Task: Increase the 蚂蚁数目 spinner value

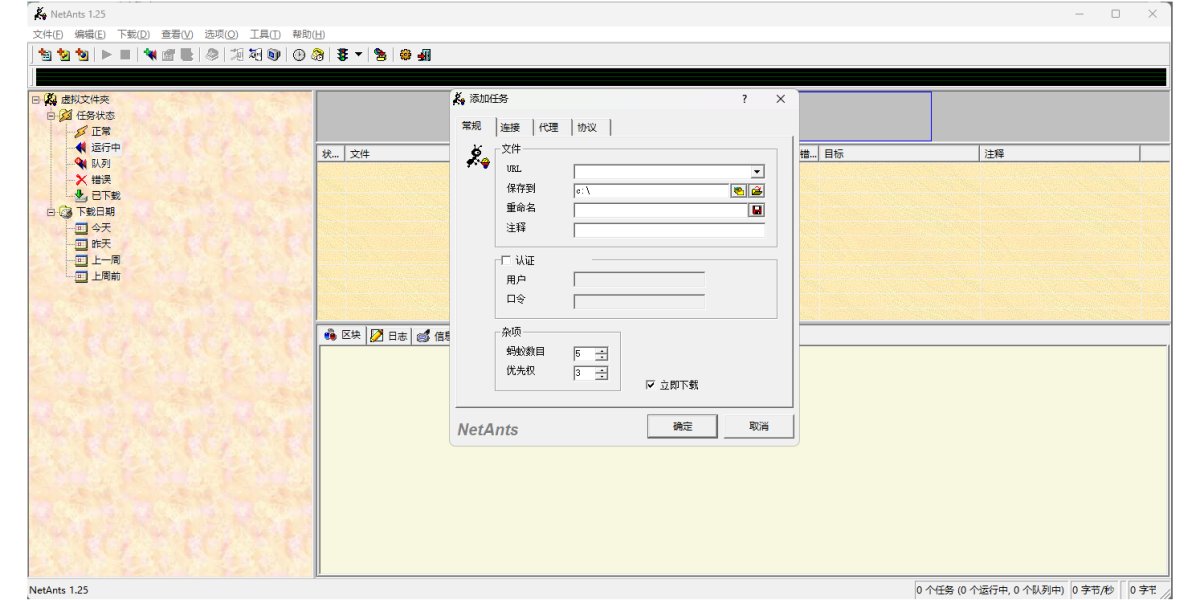Action: [601, 350]
